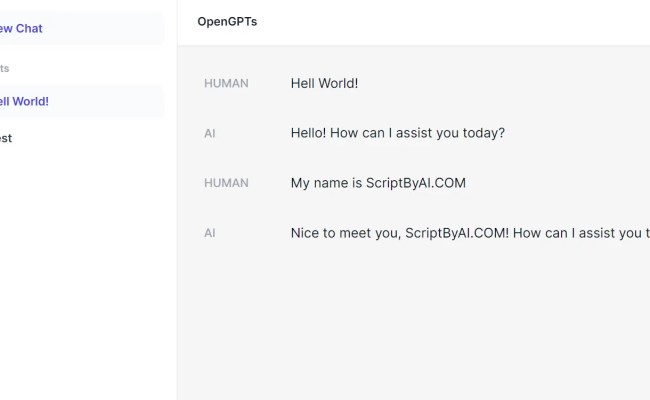The height and width of the screenshot is (400, 650).
Task: Click AI label beside 'Nice to meet you'
Action: click(210, 233)
